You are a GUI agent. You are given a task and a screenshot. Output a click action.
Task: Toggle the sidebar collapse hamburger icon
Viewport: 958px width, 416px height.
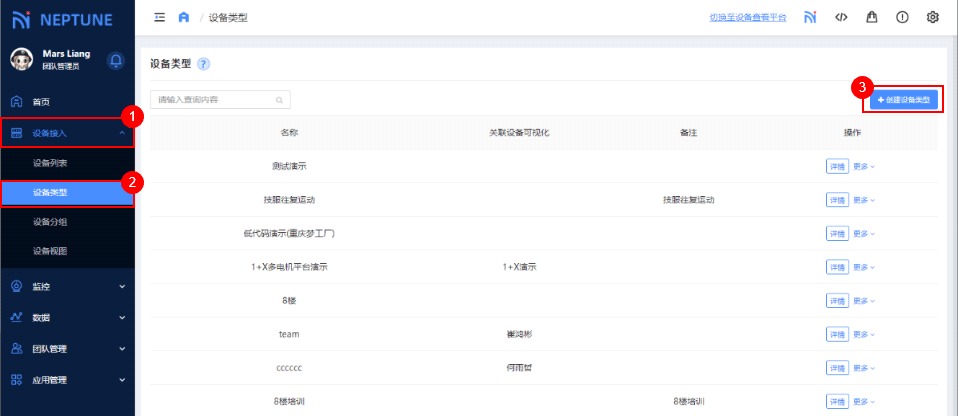coord(159,18)
